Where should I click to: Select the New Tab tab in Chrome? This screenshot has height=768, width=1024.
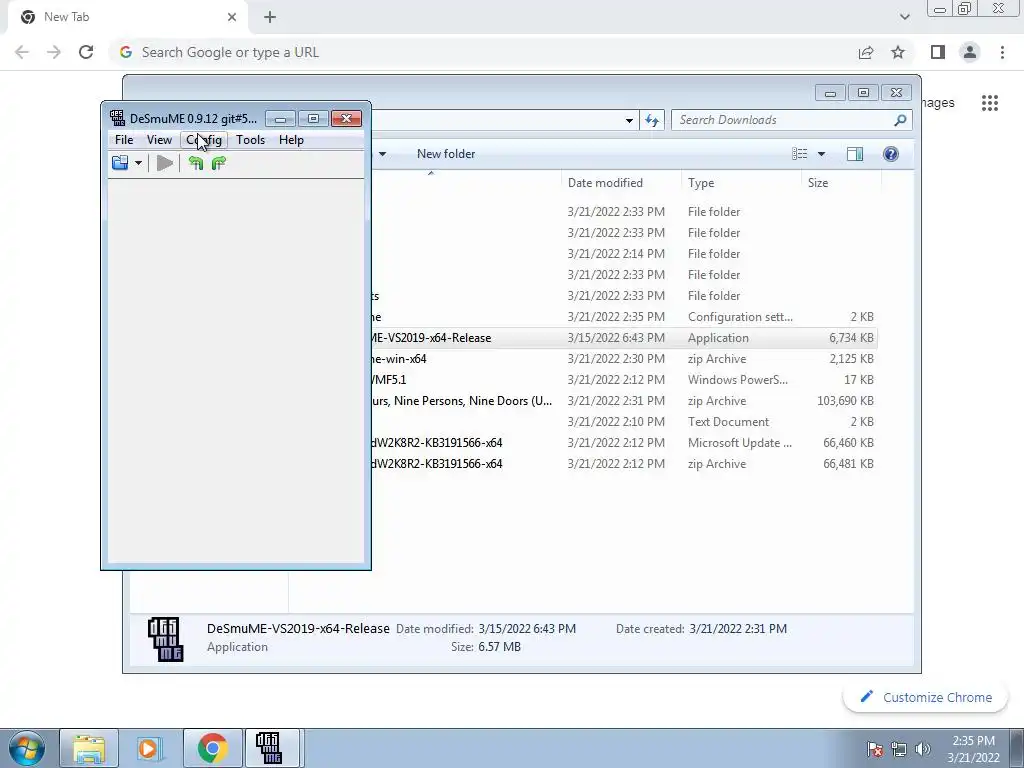click(127, 17)
